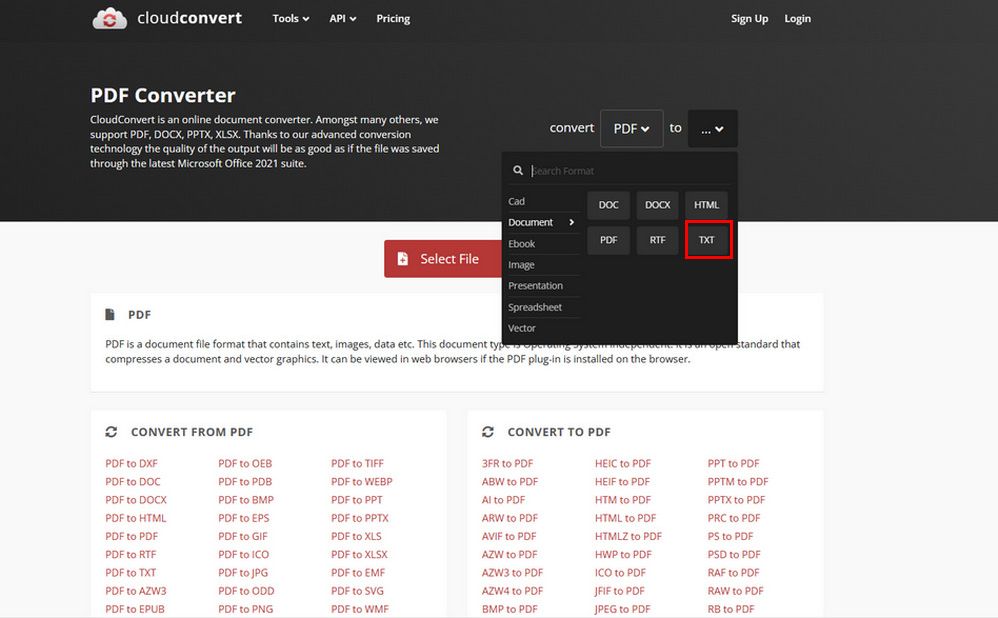Image resolution: width=998 pixels, height=618 pixels.
Task: Open the 3FR to PDF link
Action: [507, 463]
